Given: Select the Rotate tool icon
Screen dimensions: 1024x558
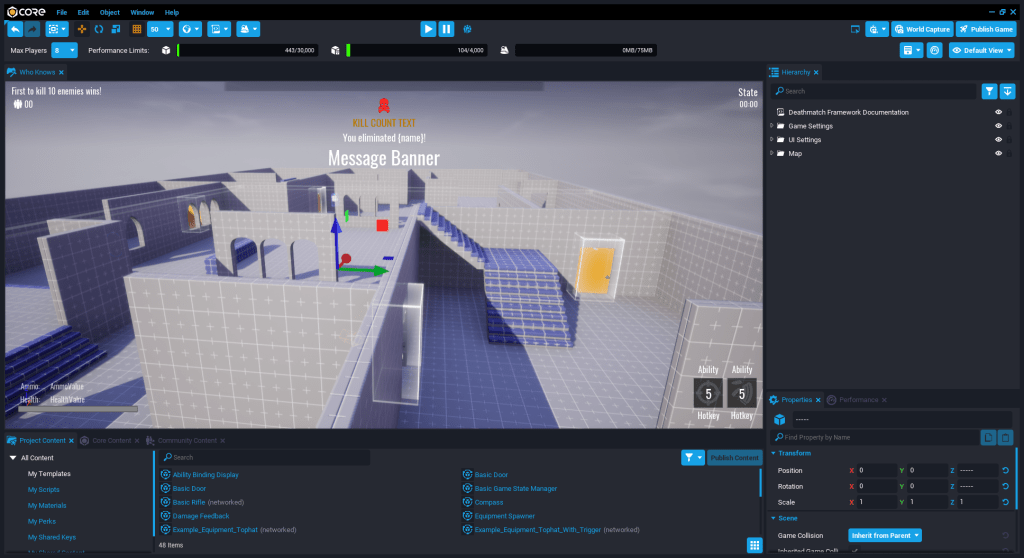Looking at the screenshot, I should tap(98, 29).
